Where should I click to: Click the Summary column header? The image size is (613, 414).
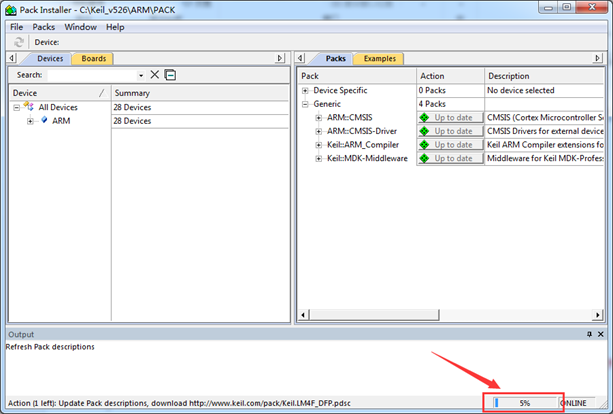tap(200, 93)
